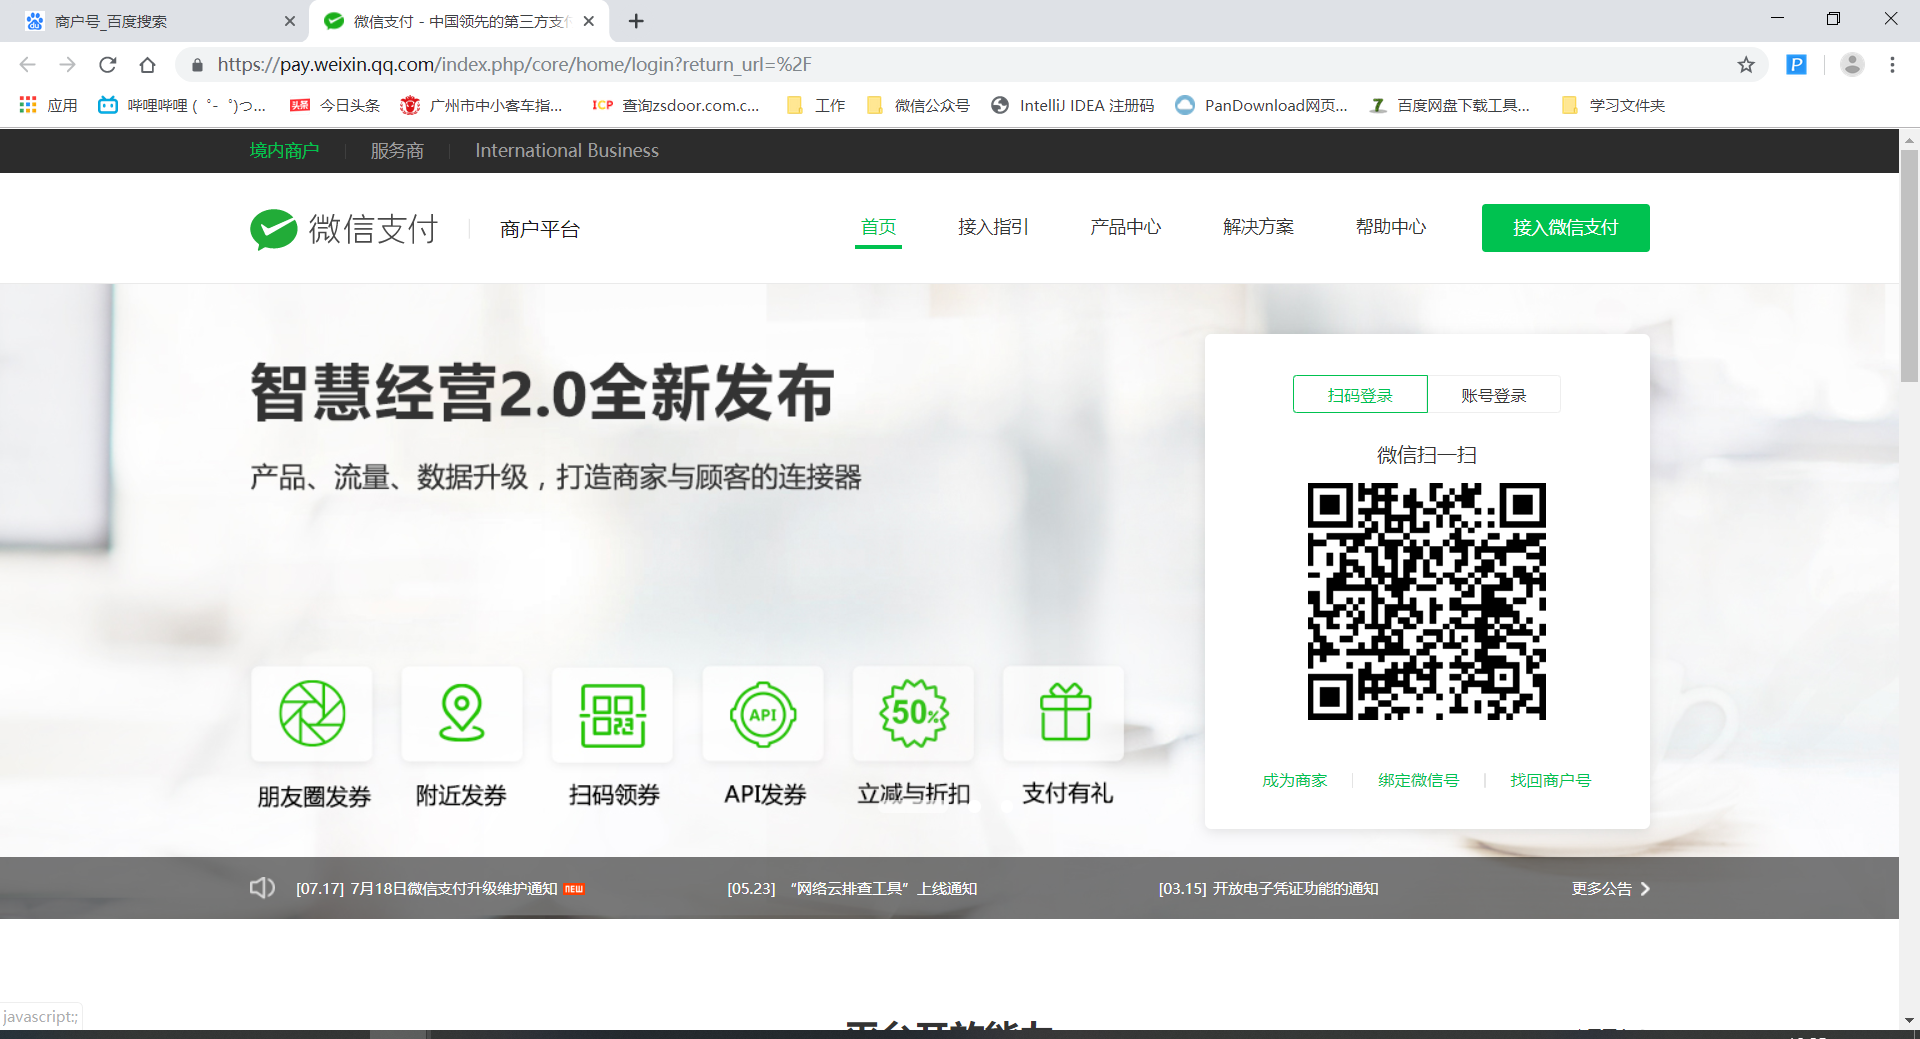Click the scrollbar down arrow
The width and height of the screenshot is (1920, 1039).
click(1909, 1020)
